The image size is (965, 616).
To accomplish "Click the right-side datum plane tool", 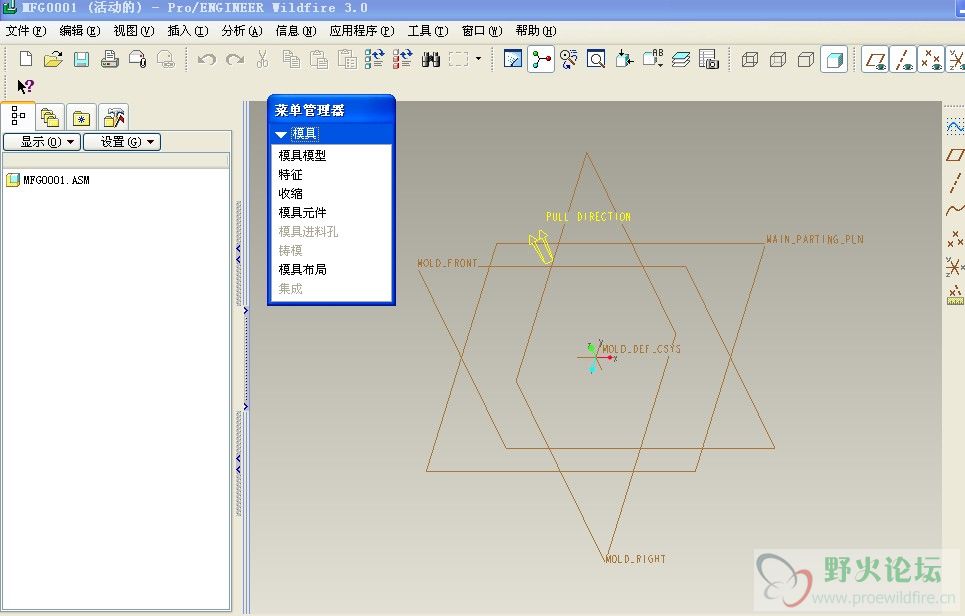I will click(x=955, y=154).
